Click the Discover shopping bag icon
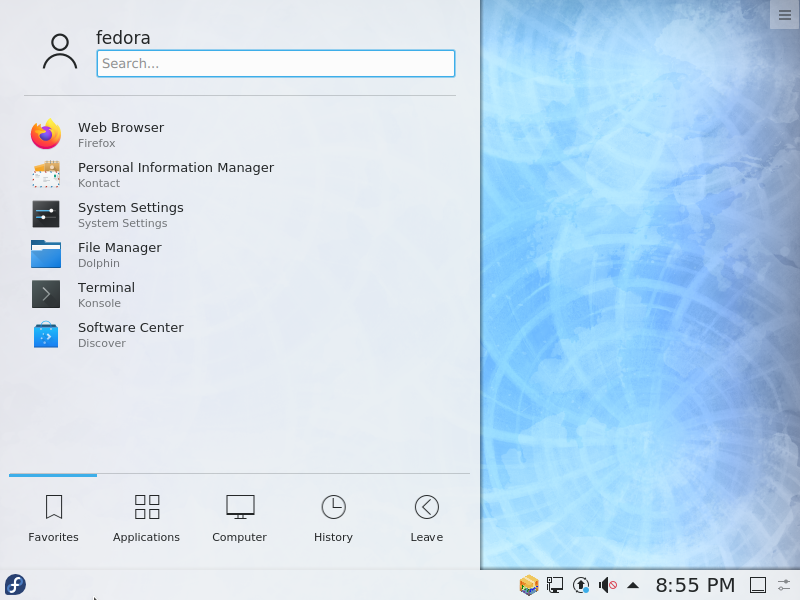 [46, 334]
